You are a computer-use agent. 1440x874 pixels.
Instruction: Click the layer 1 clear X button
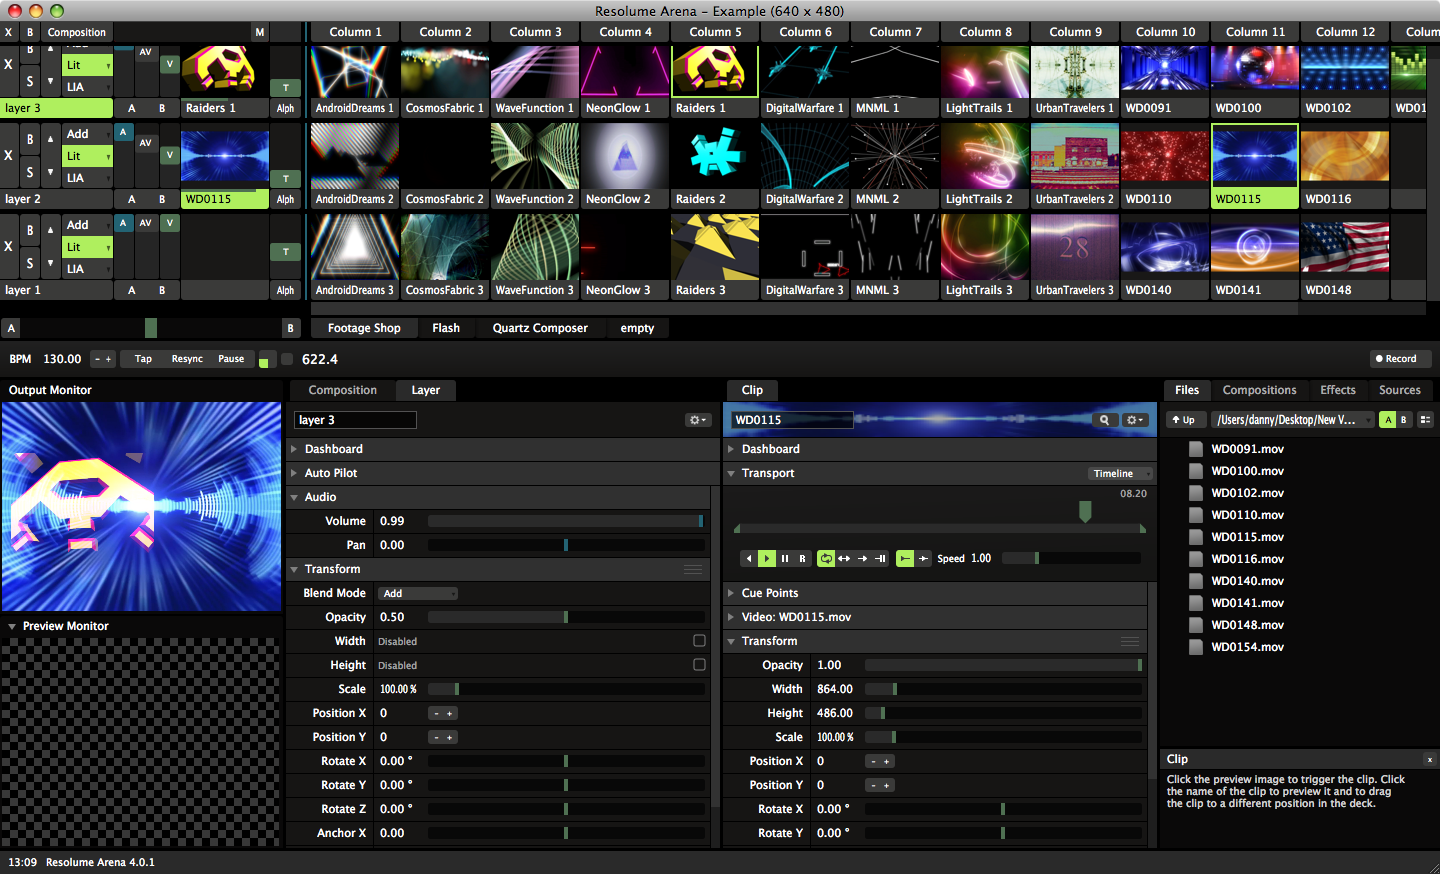[9, 246]
